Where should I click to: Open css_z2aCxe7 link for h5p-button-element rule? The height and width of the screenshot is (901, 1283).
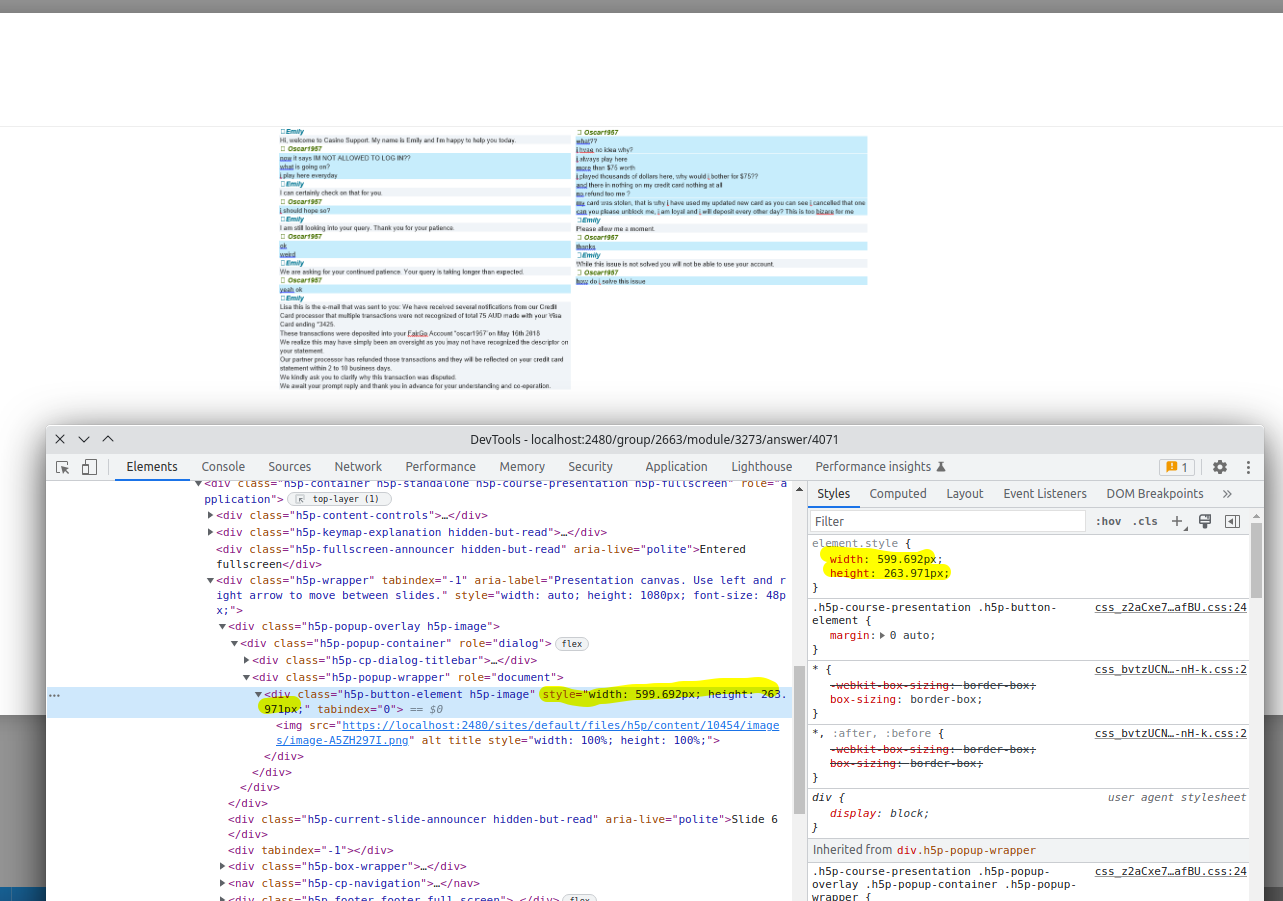1170,608
